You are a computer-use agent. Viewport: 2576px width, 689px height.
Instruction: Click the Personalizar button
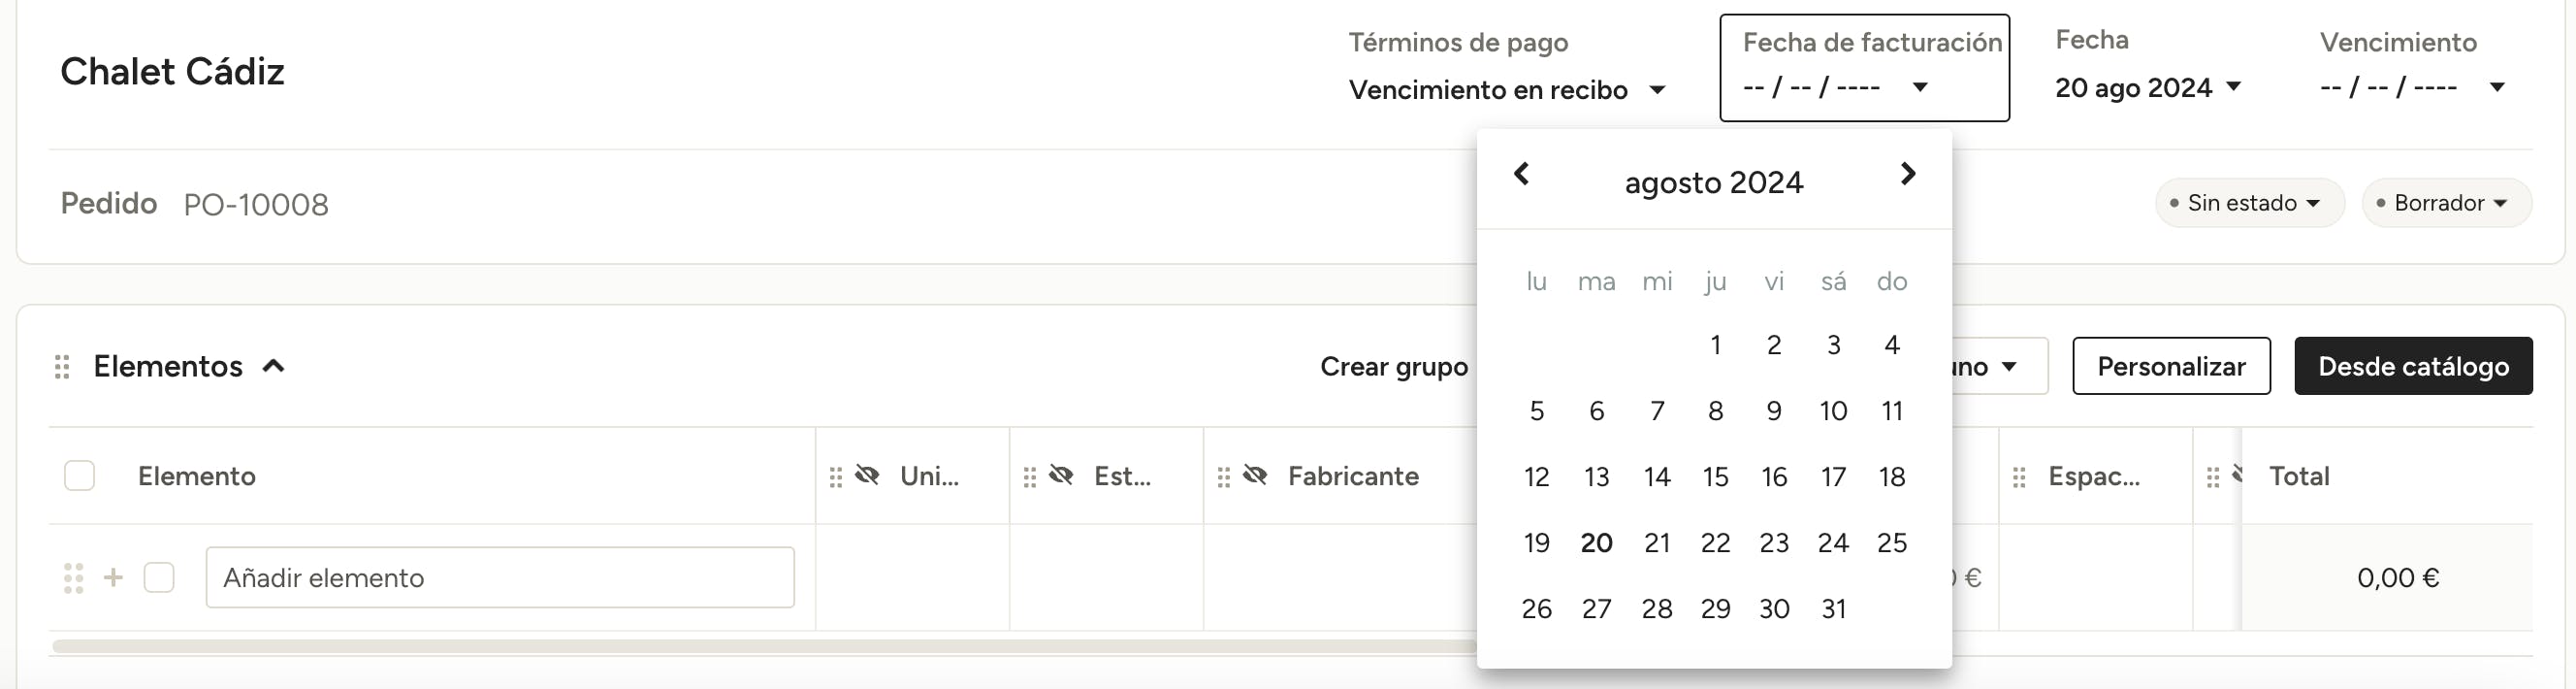pyautogui.click(x=2171, y=366)
